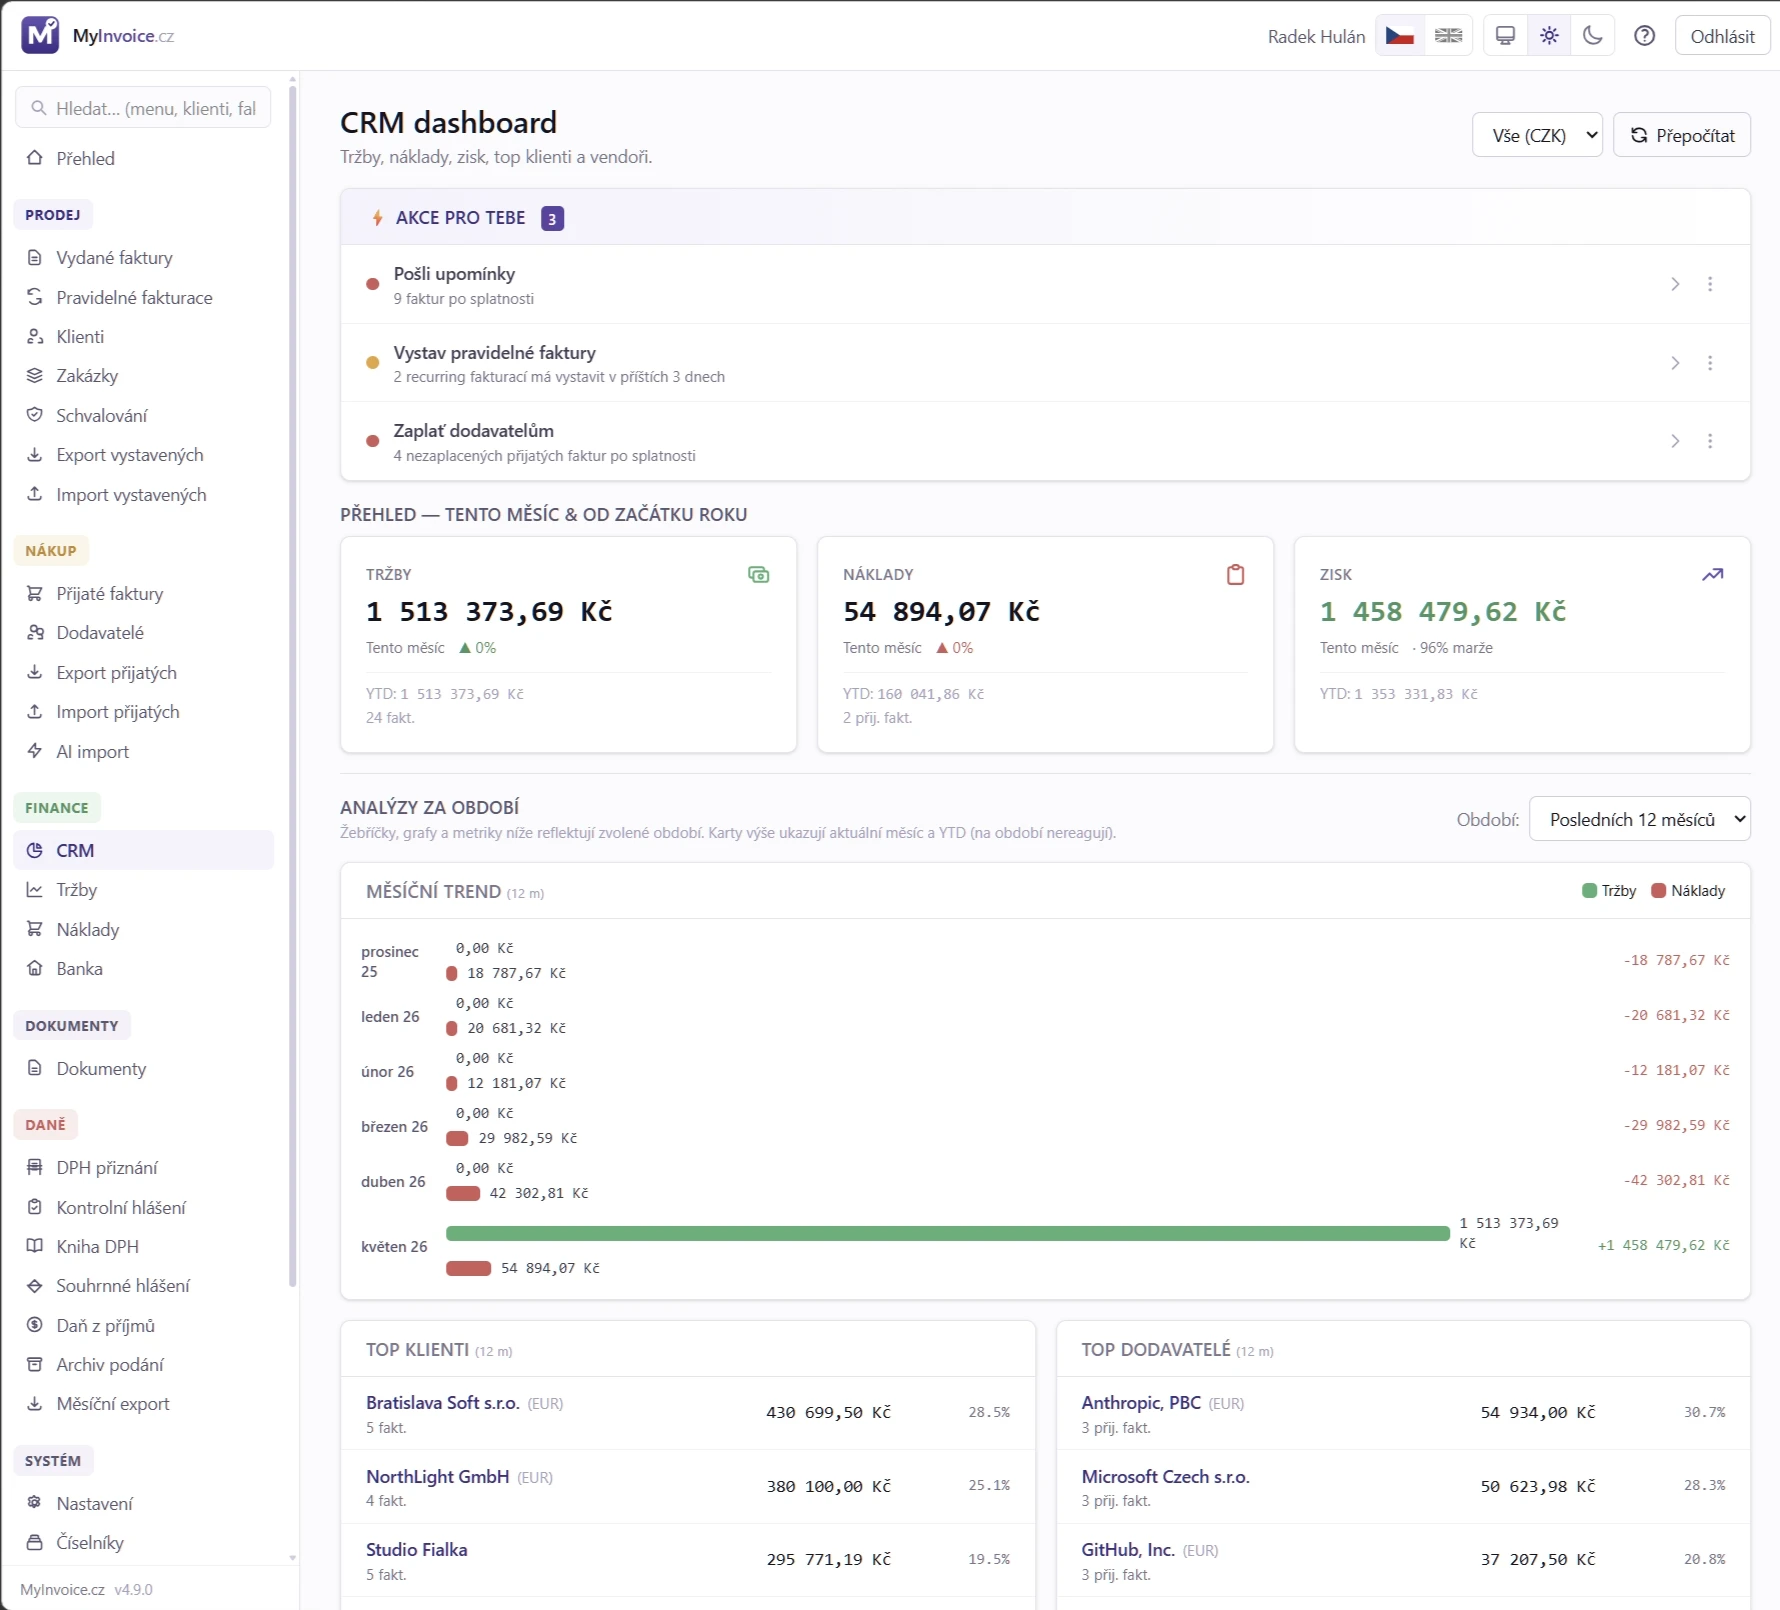1780x1610 pixels.
Task: Click the MyInvoice logo icon
Action: pyautogui.click(x=40, y=35)
